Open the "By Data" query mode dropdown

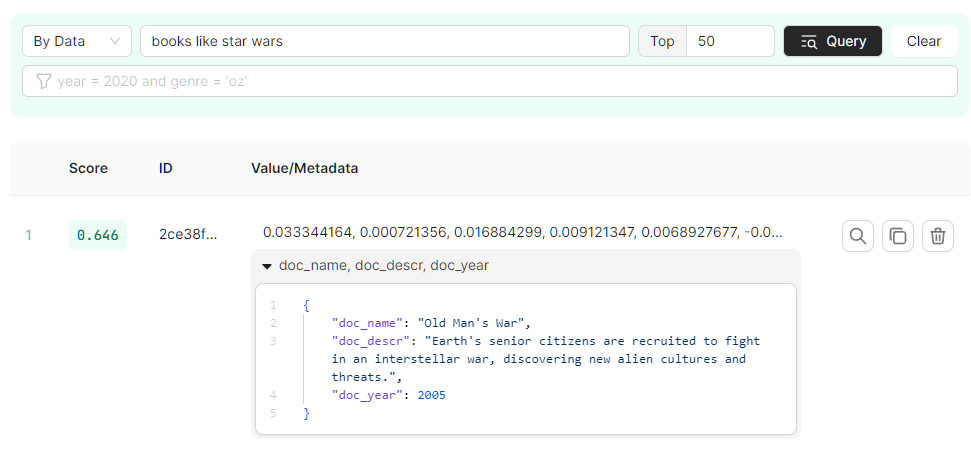tap(76, 41)
